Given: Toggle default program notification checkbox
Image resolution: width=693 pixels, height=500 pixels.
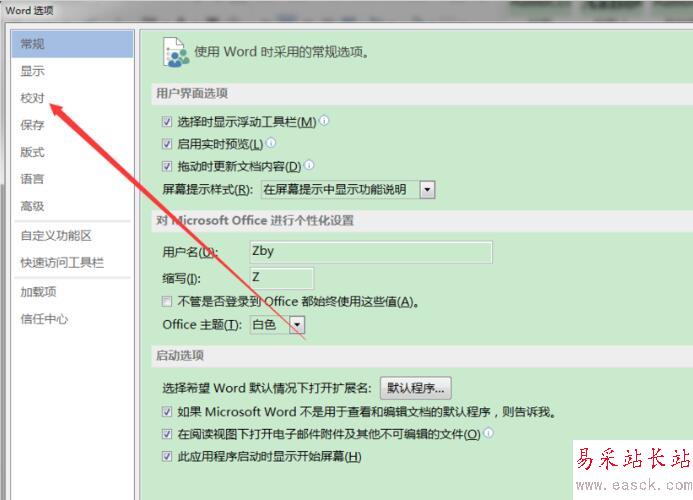Looking at the screenshot, I should coord(167,412).
